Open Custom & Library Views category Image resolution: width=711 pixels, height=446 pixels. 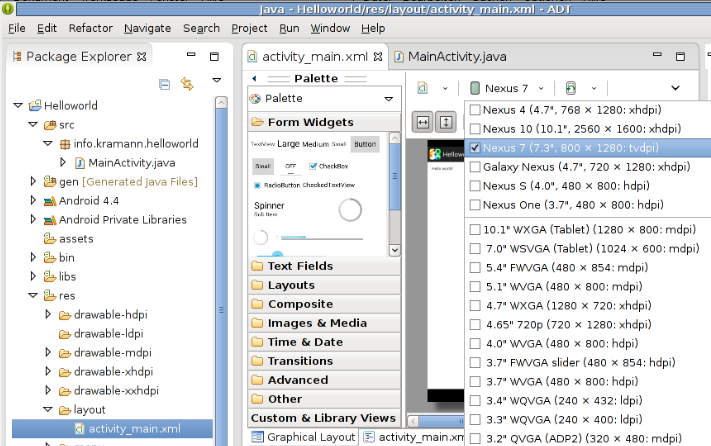tap(325, 418)
